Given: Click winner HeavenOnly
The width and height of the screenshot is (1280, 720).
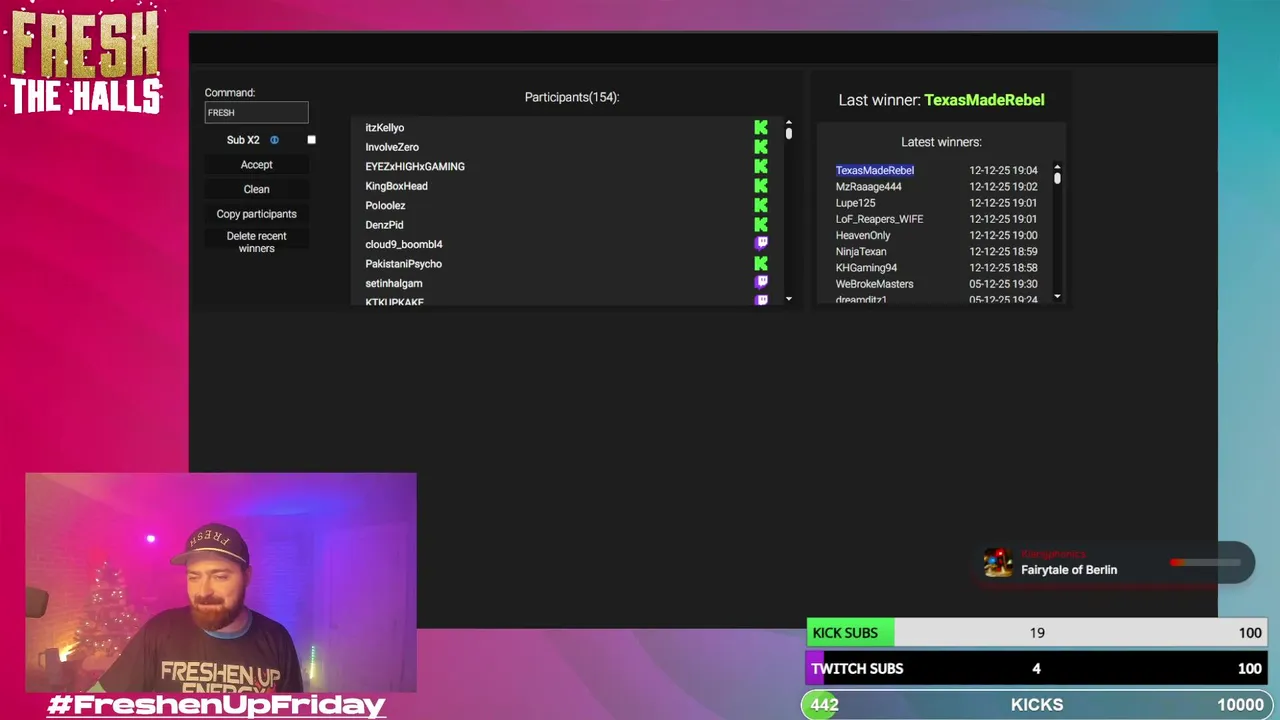Looking at the screenshot, I should tap(863, 235).
